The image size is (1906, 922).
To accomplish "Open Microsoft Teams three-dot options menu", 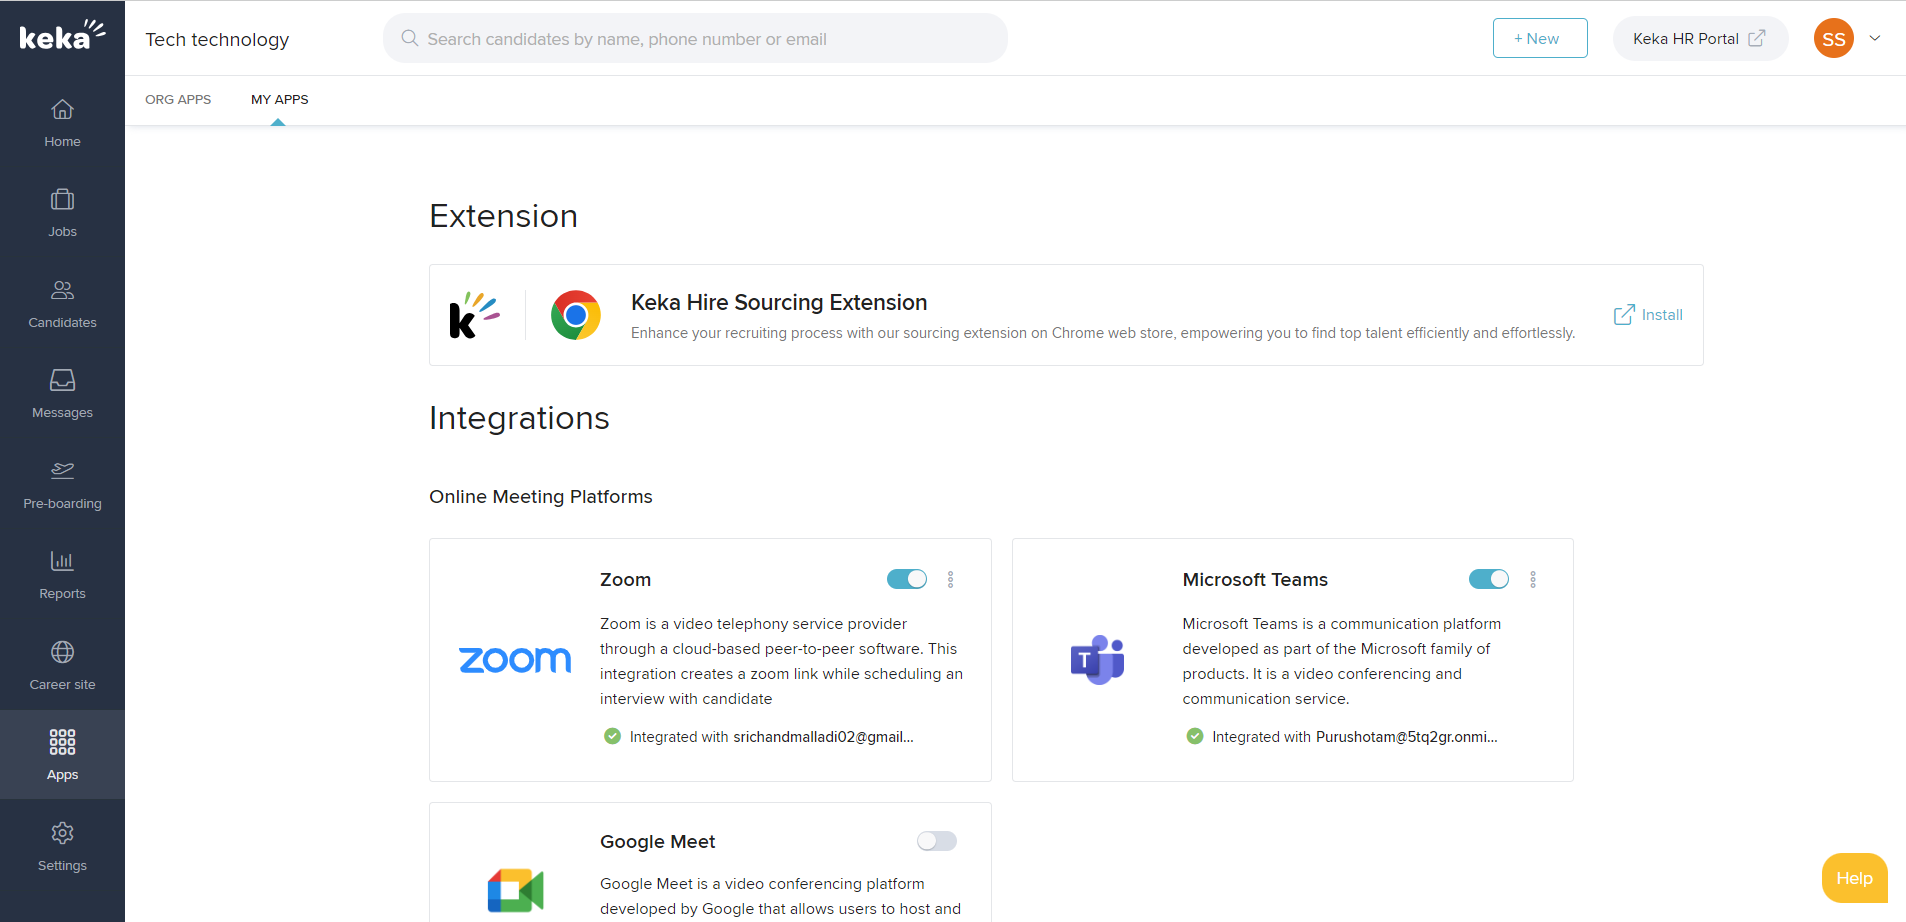I will coord(1533,579).
